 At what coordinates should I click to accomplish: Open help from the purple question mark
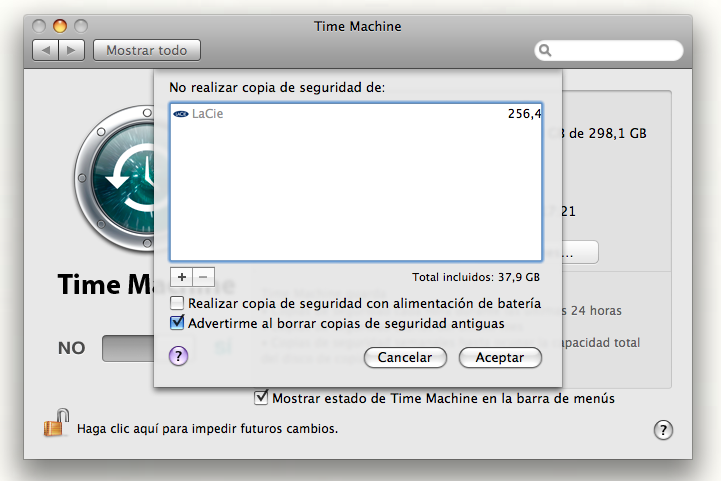[178, 356]
